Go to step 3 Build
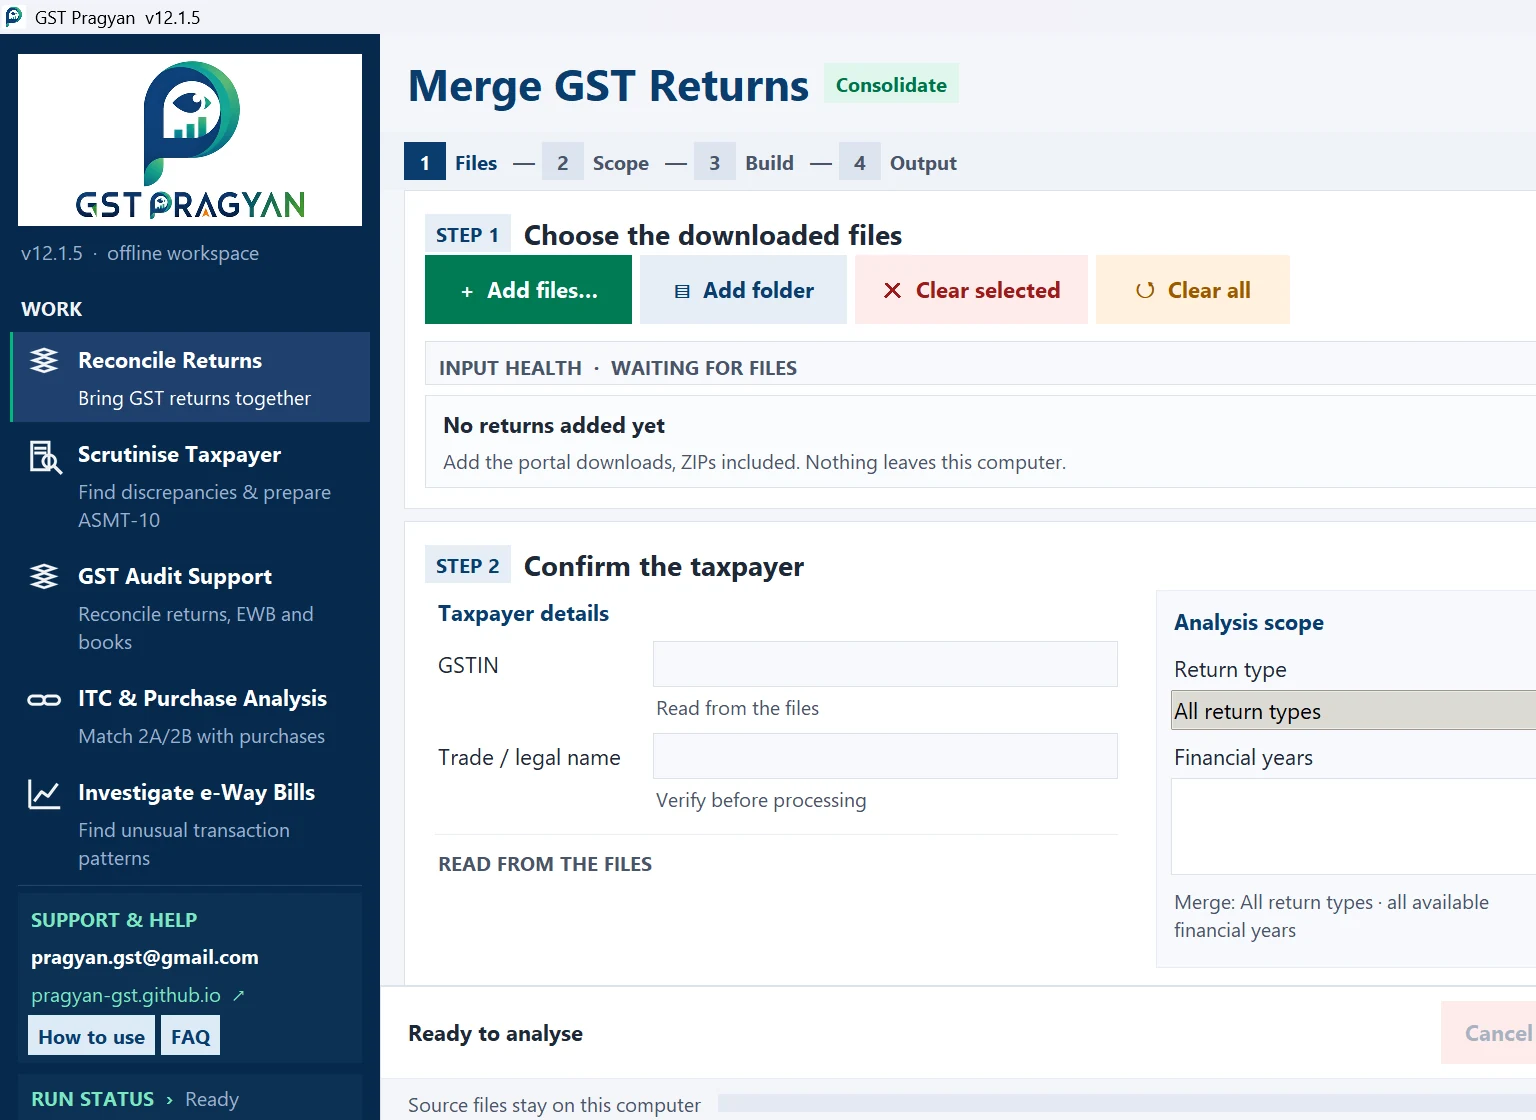 pyautogui.click(x=745, y=162)
